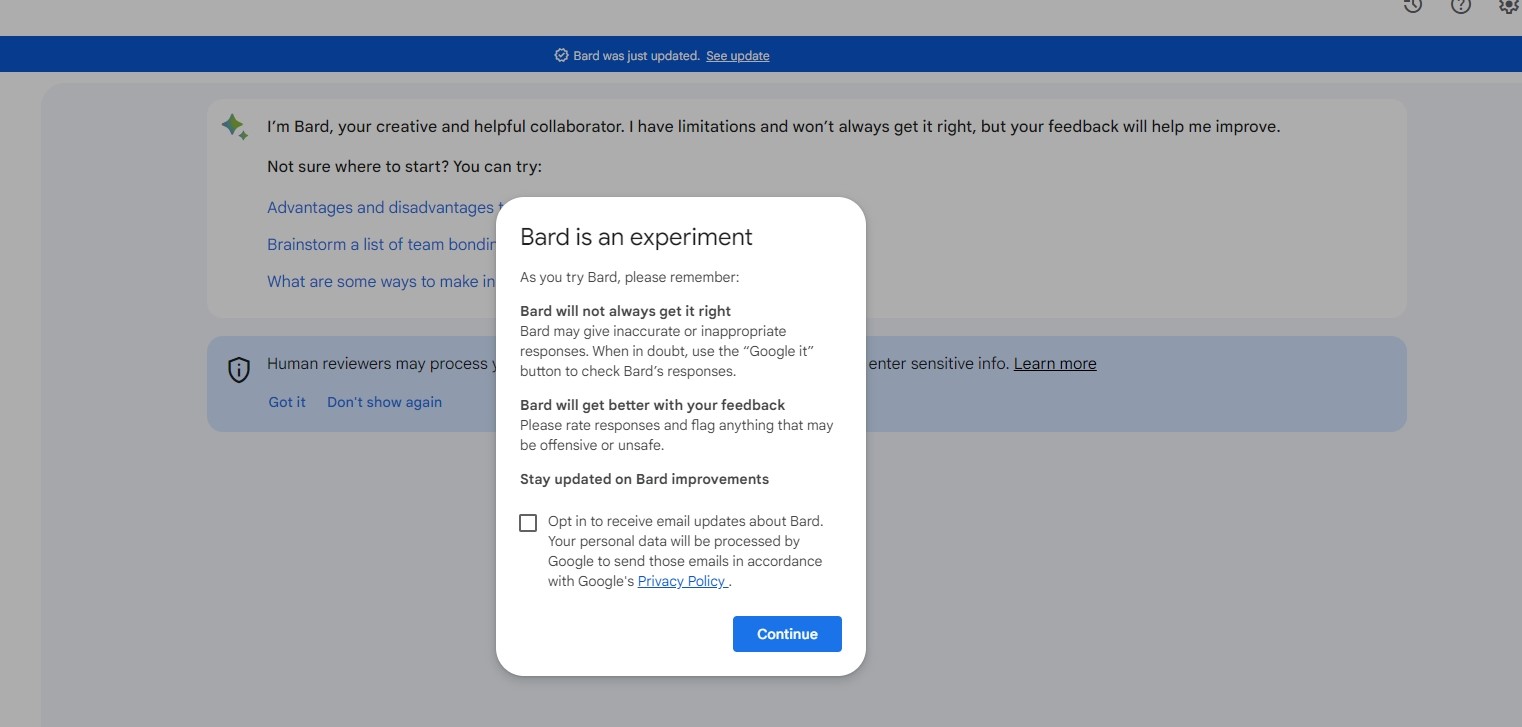Image resolution: width=1522 pixels, height=727 pixels.
Task: Click the shield privacy notice icon
Action: click(x=239, y=370)
